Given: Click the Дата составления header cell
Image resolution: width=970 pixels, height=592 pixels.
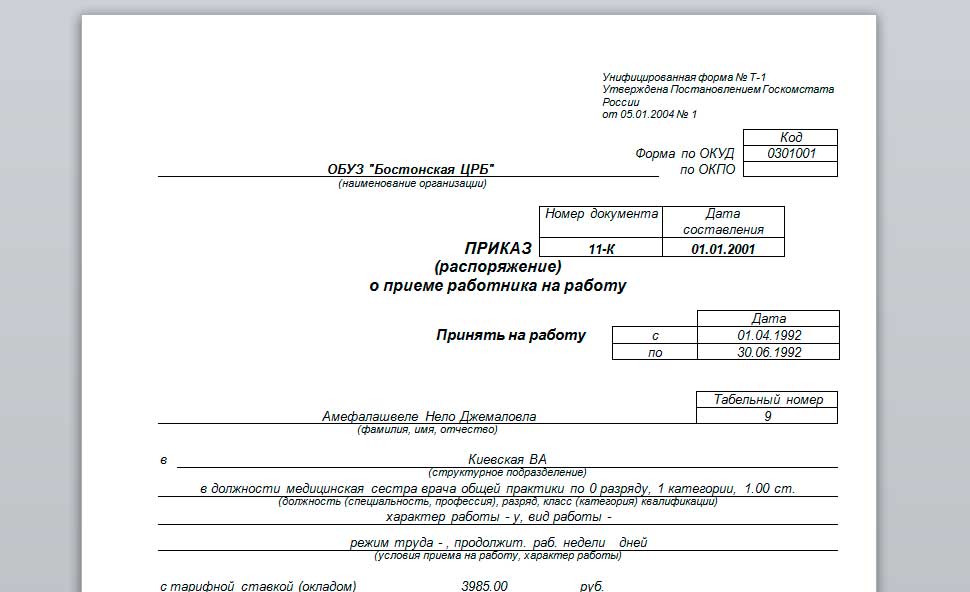Looking at the screenshot, I should tap(723, 222).
